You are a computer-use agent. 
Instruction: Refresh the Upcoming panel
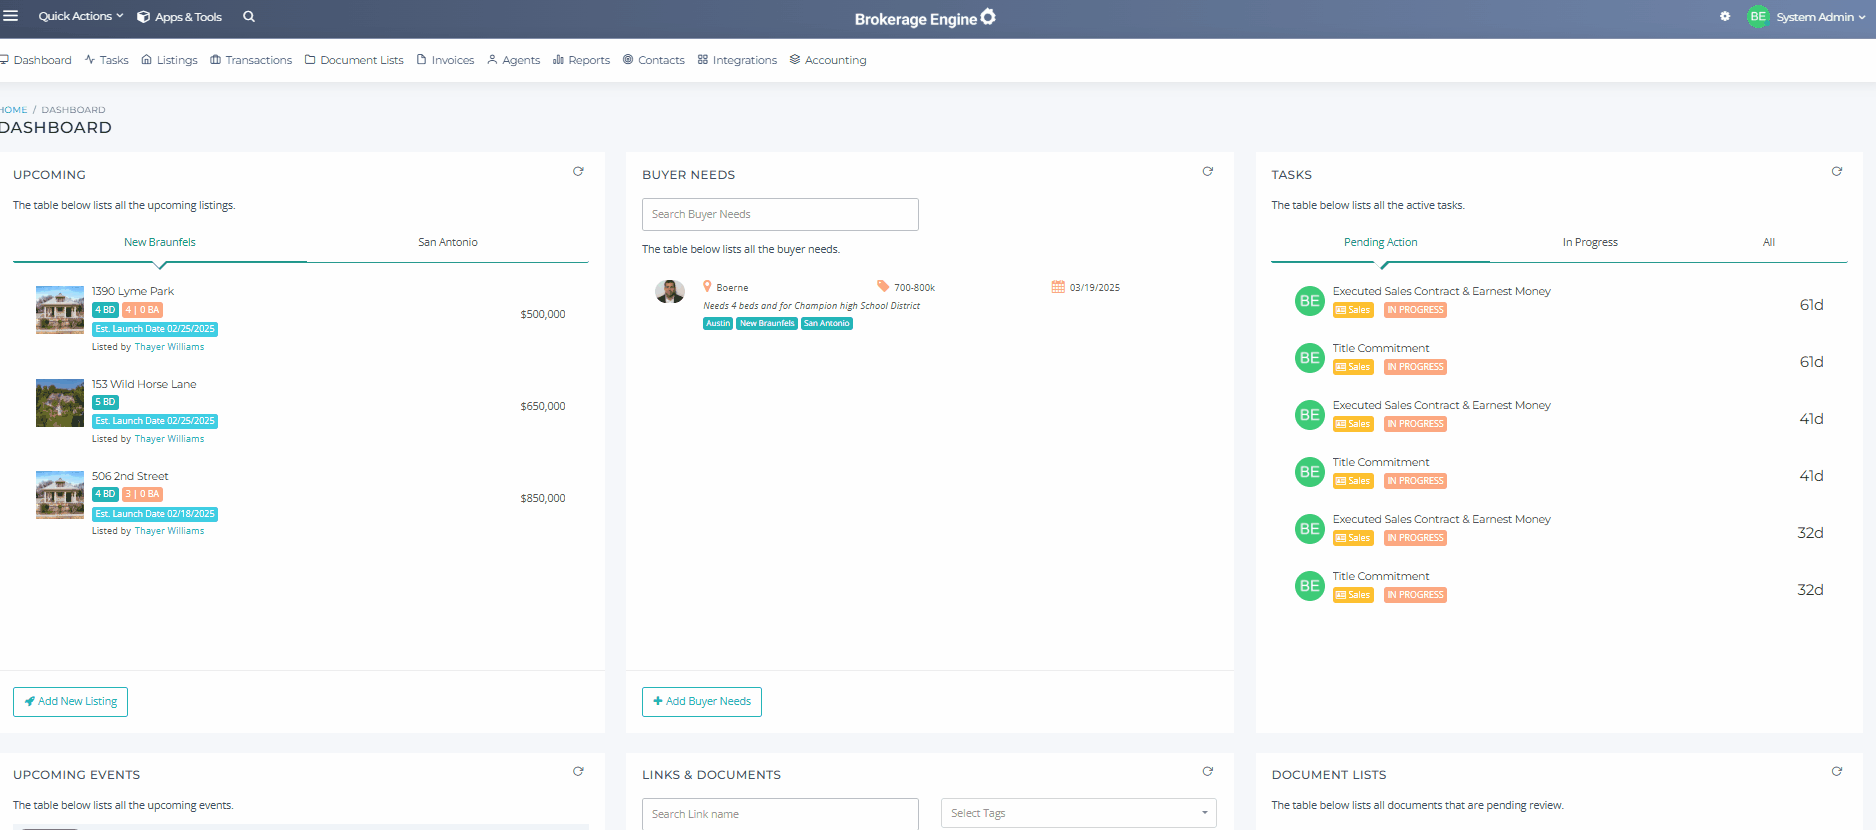[578, 172]
